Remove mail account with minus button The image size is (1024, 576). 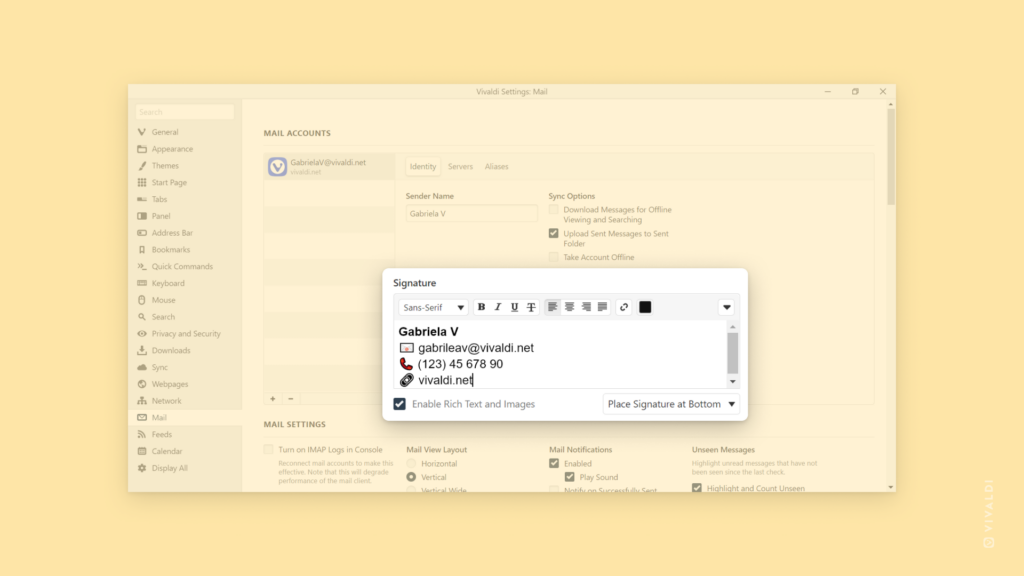tap(291, 398)
